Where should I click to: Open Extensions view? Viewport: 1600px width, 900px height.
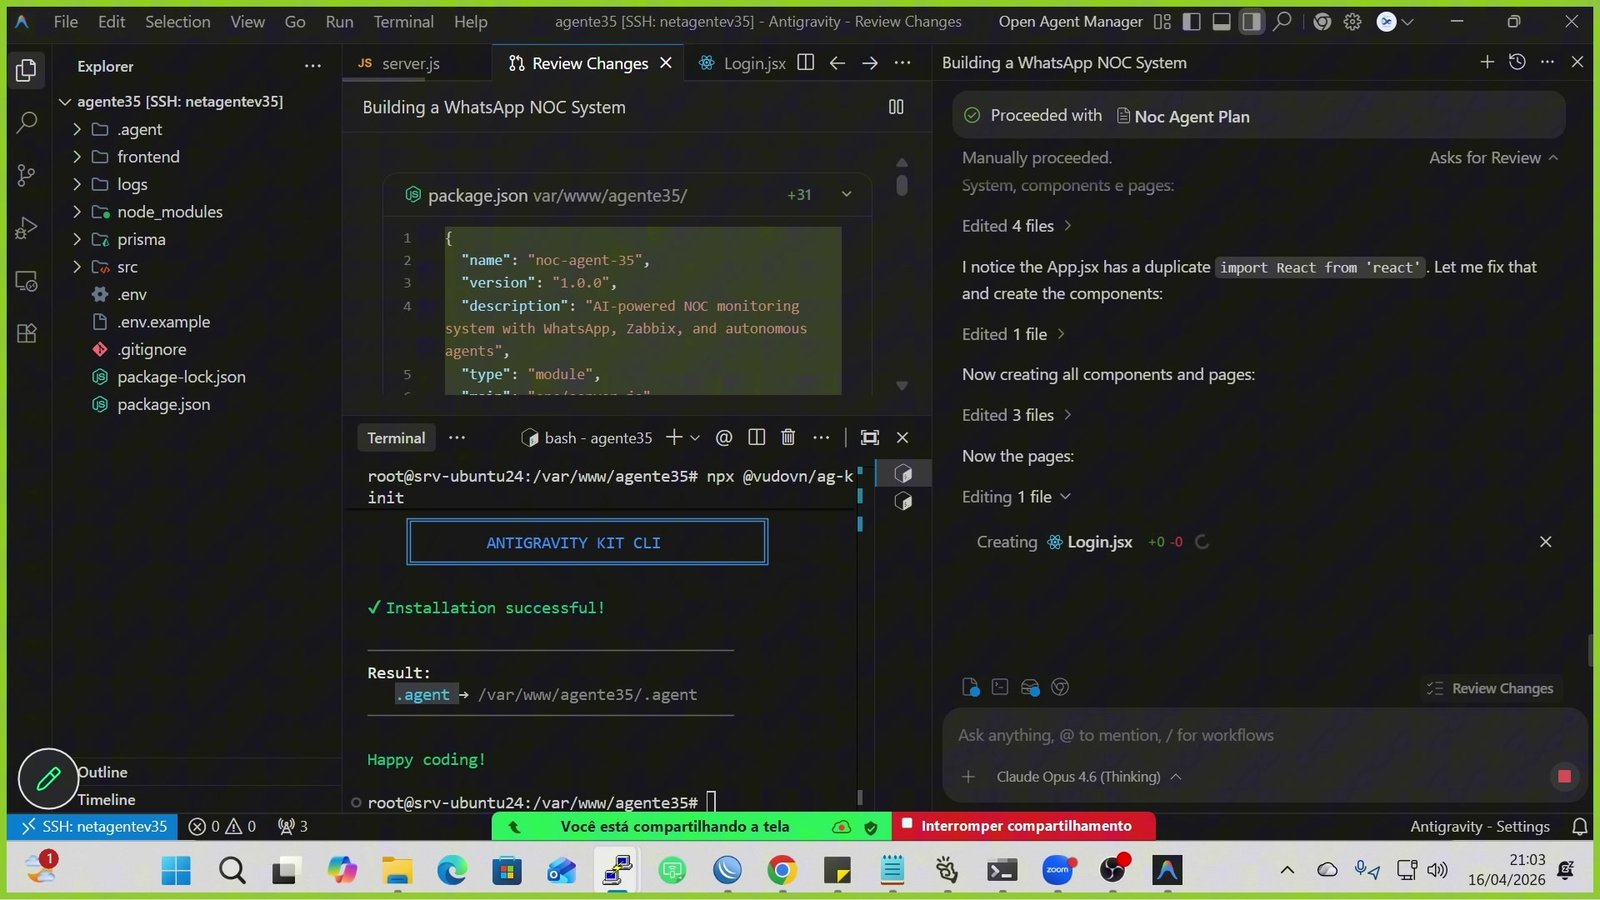pyautogui.click(x=27, y=334)
